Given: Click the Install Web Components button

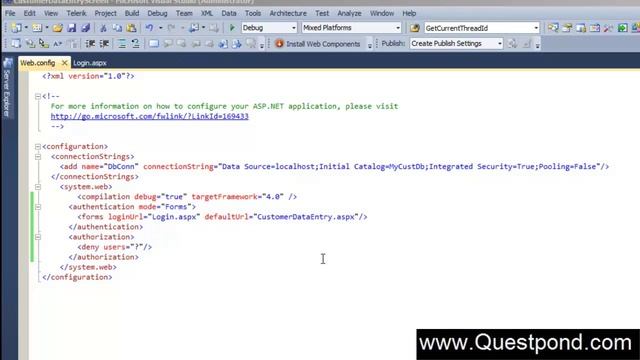Looking at the screenshot, I should (318, 43).
